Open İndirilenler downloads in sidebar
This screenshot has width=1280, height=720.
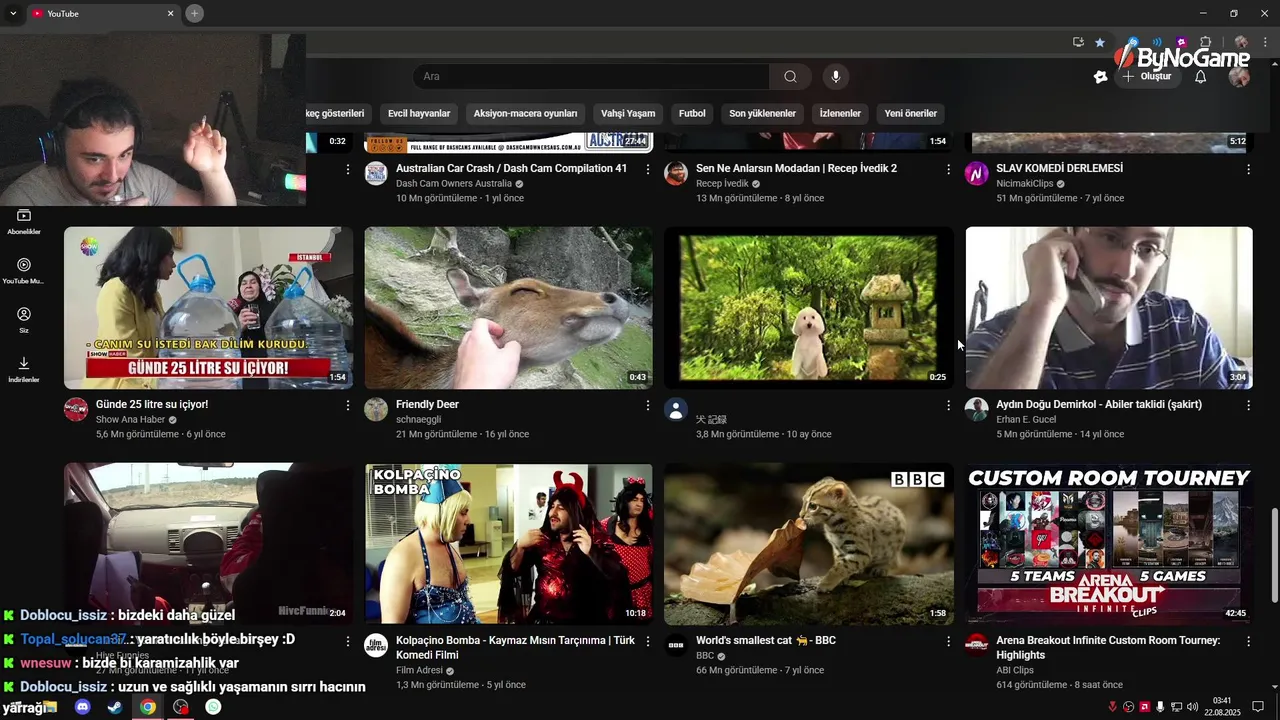(24, 369)
